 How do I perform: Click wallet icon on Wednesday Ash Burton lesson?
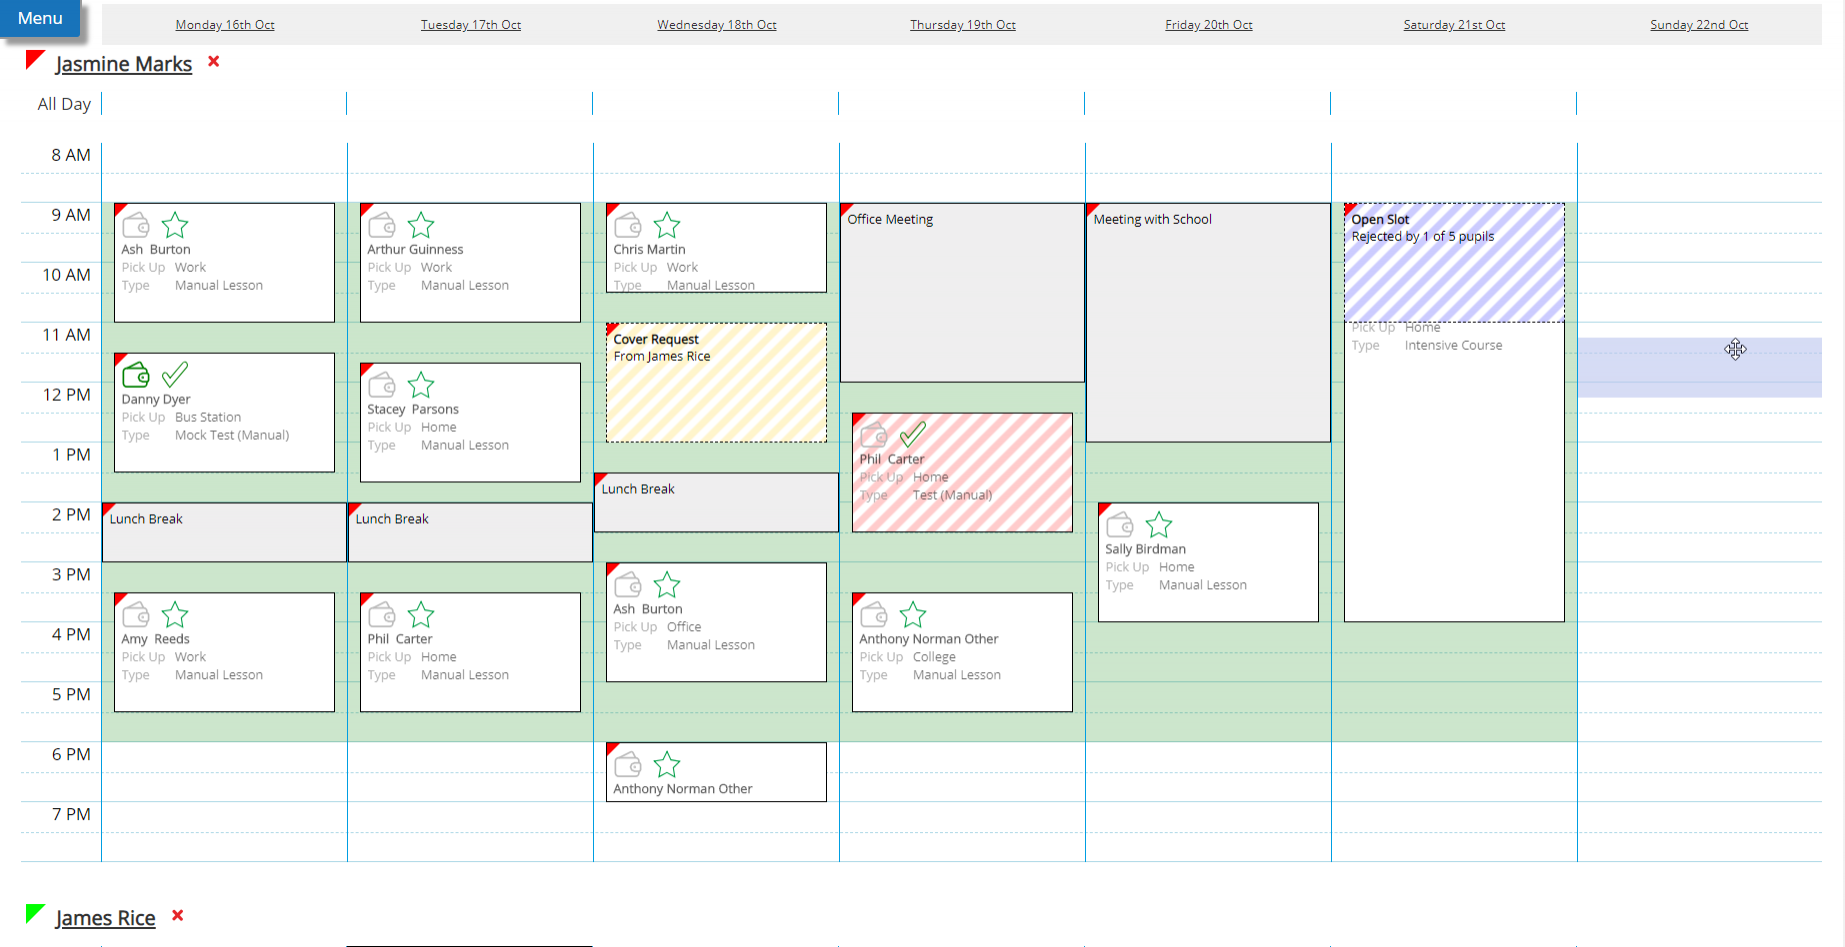[628, 585]
